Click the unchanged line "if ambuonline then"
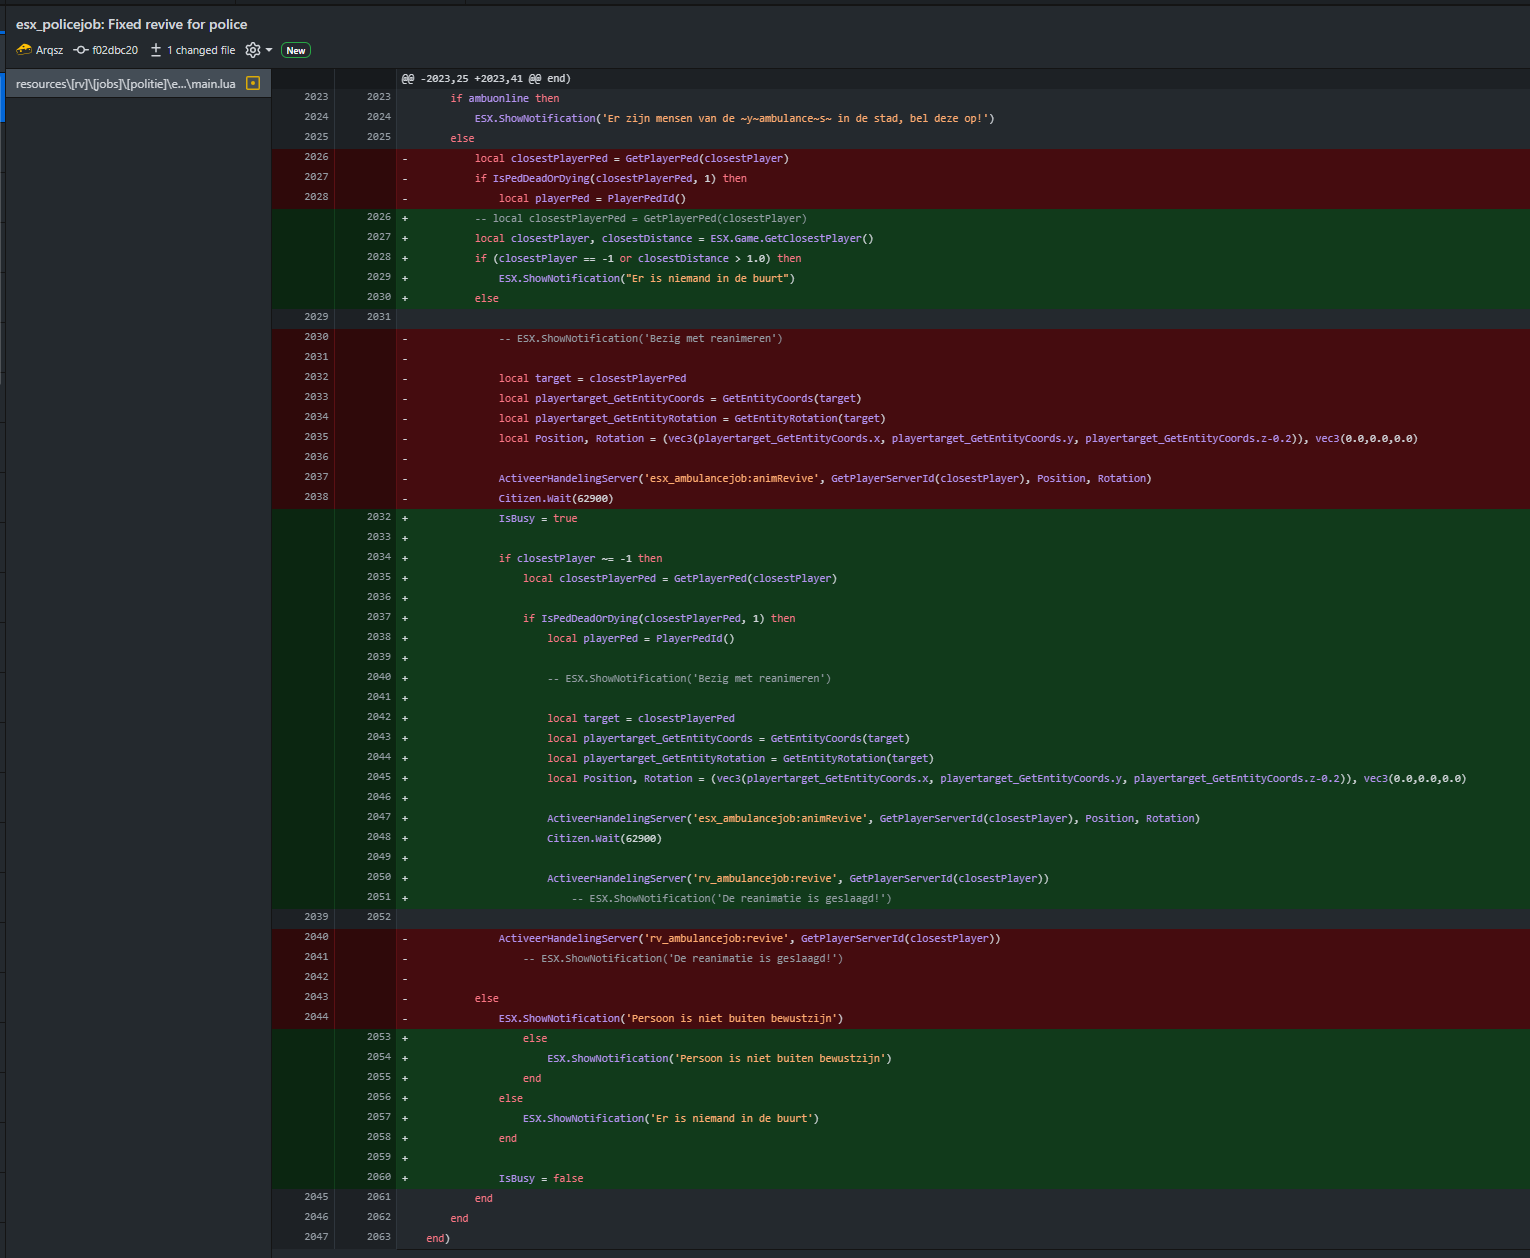Viewport: 1530px width, 1258px height. (505, 98)
